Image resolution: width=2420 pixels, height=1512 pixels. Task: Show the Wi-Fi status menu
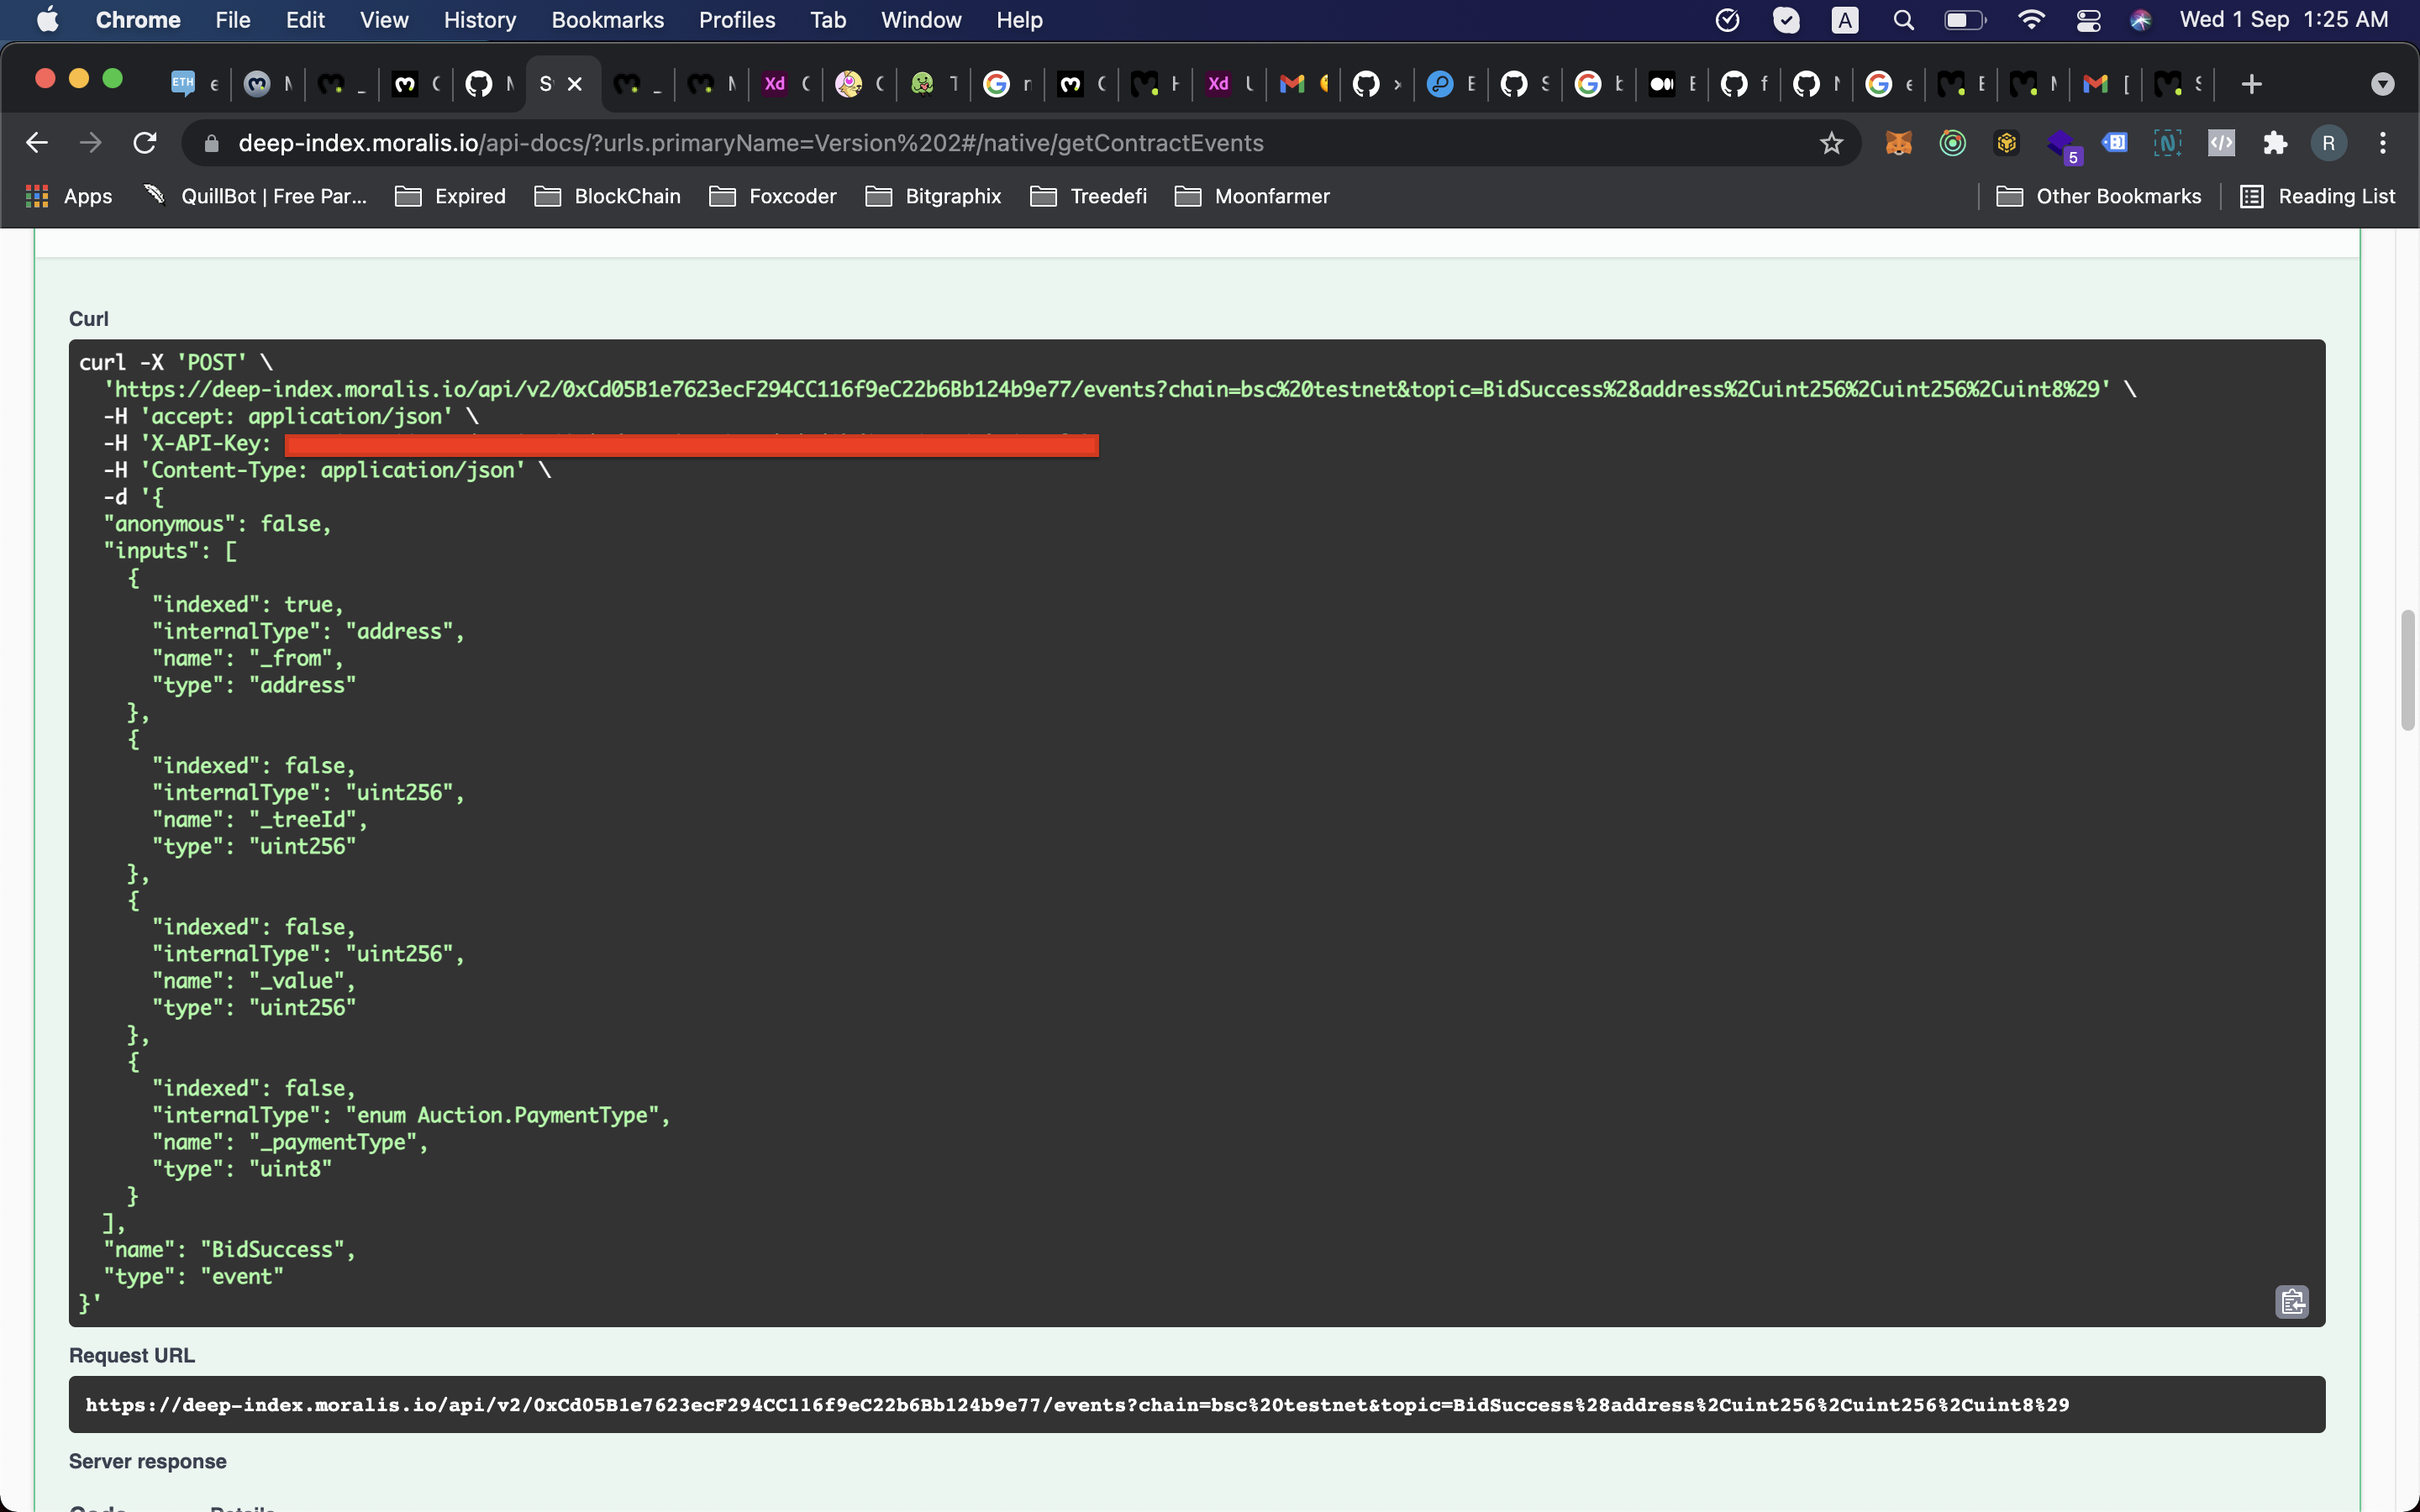tap(2030, 20)
